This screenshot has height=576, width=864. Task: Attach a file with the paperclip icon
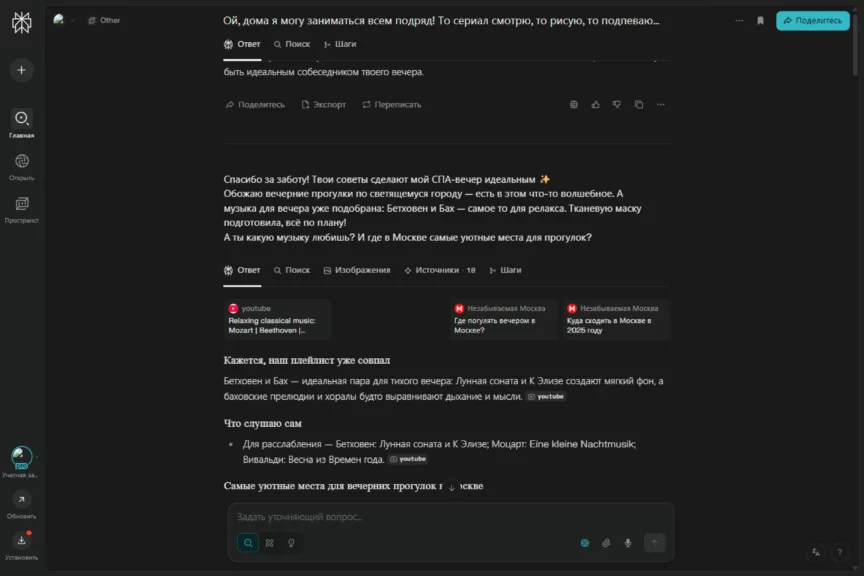pyautogui.click(x=606, y=543)
